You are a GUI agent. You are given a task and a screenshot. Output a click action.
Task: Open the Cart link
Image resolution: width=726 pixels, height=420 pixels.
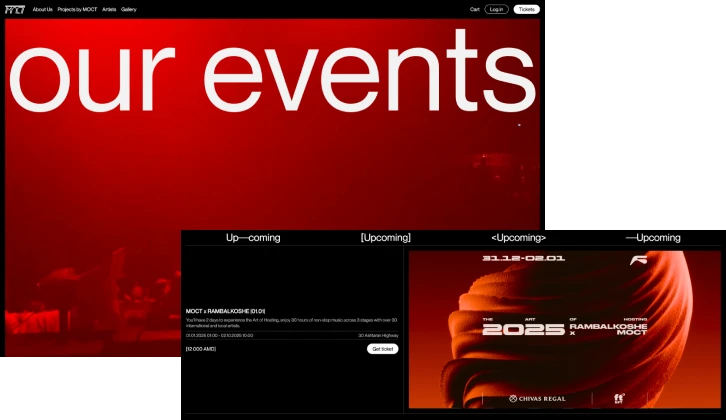(x=475, y=9)
